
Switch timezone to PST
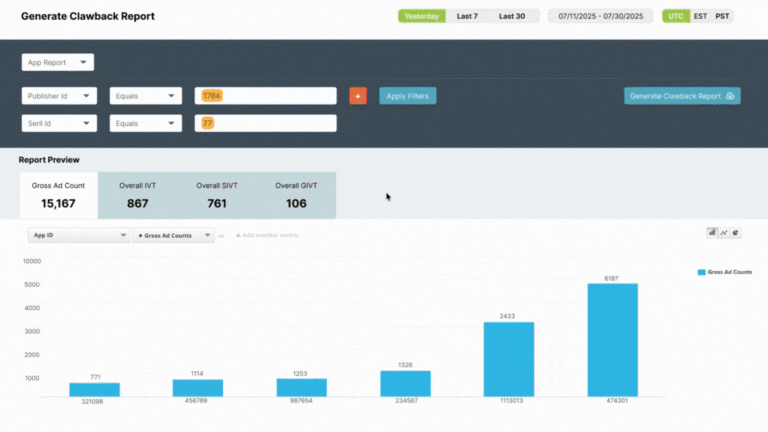coord(722,16)
